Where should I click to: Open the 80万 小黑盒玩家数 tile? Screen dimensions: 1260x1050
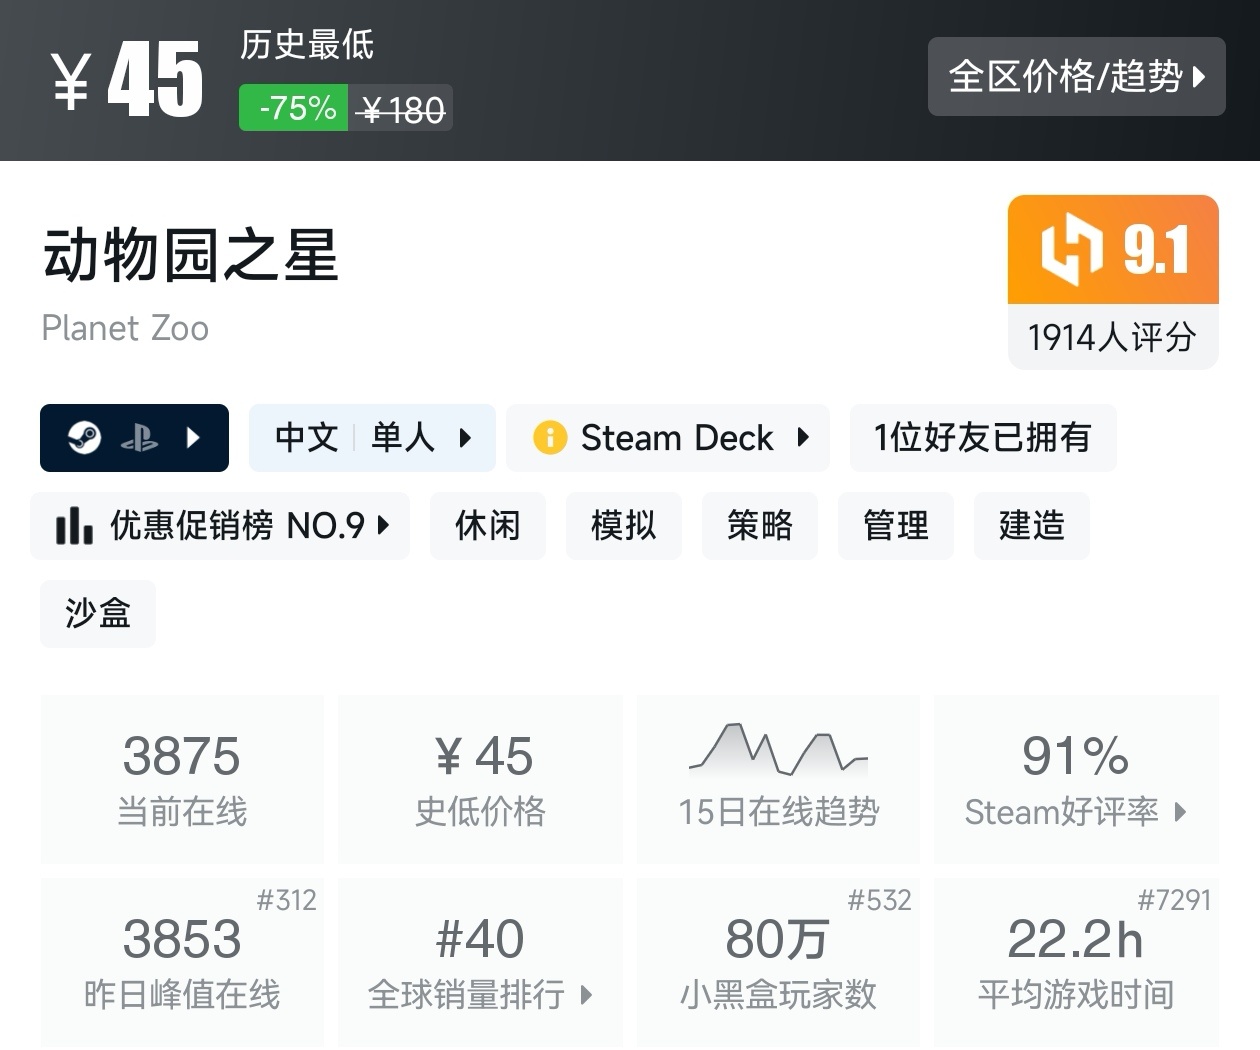(x=778, y=962)
